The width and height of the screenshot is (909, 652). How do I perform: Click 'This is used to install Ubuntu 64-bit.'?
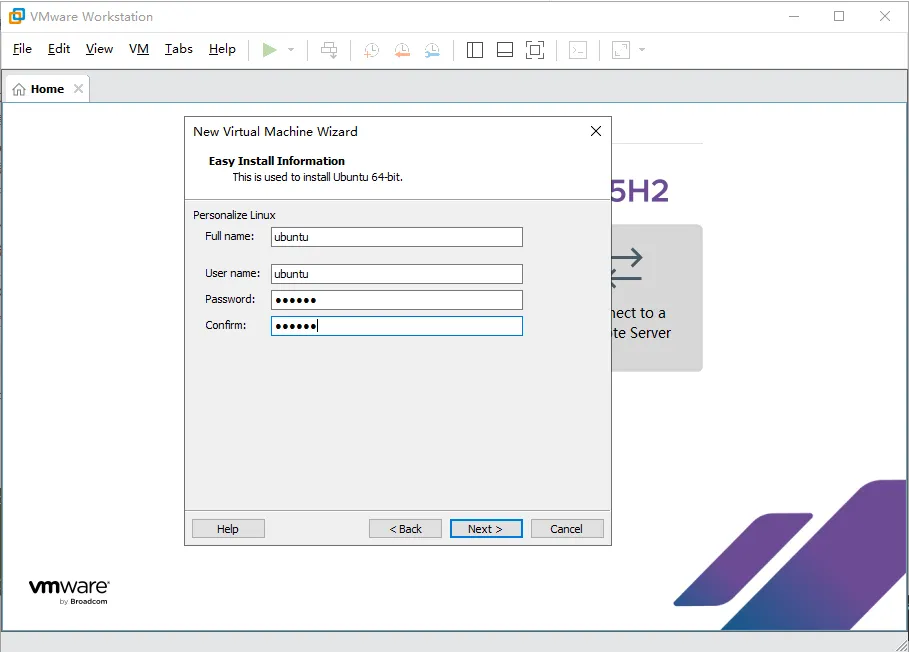318,177
